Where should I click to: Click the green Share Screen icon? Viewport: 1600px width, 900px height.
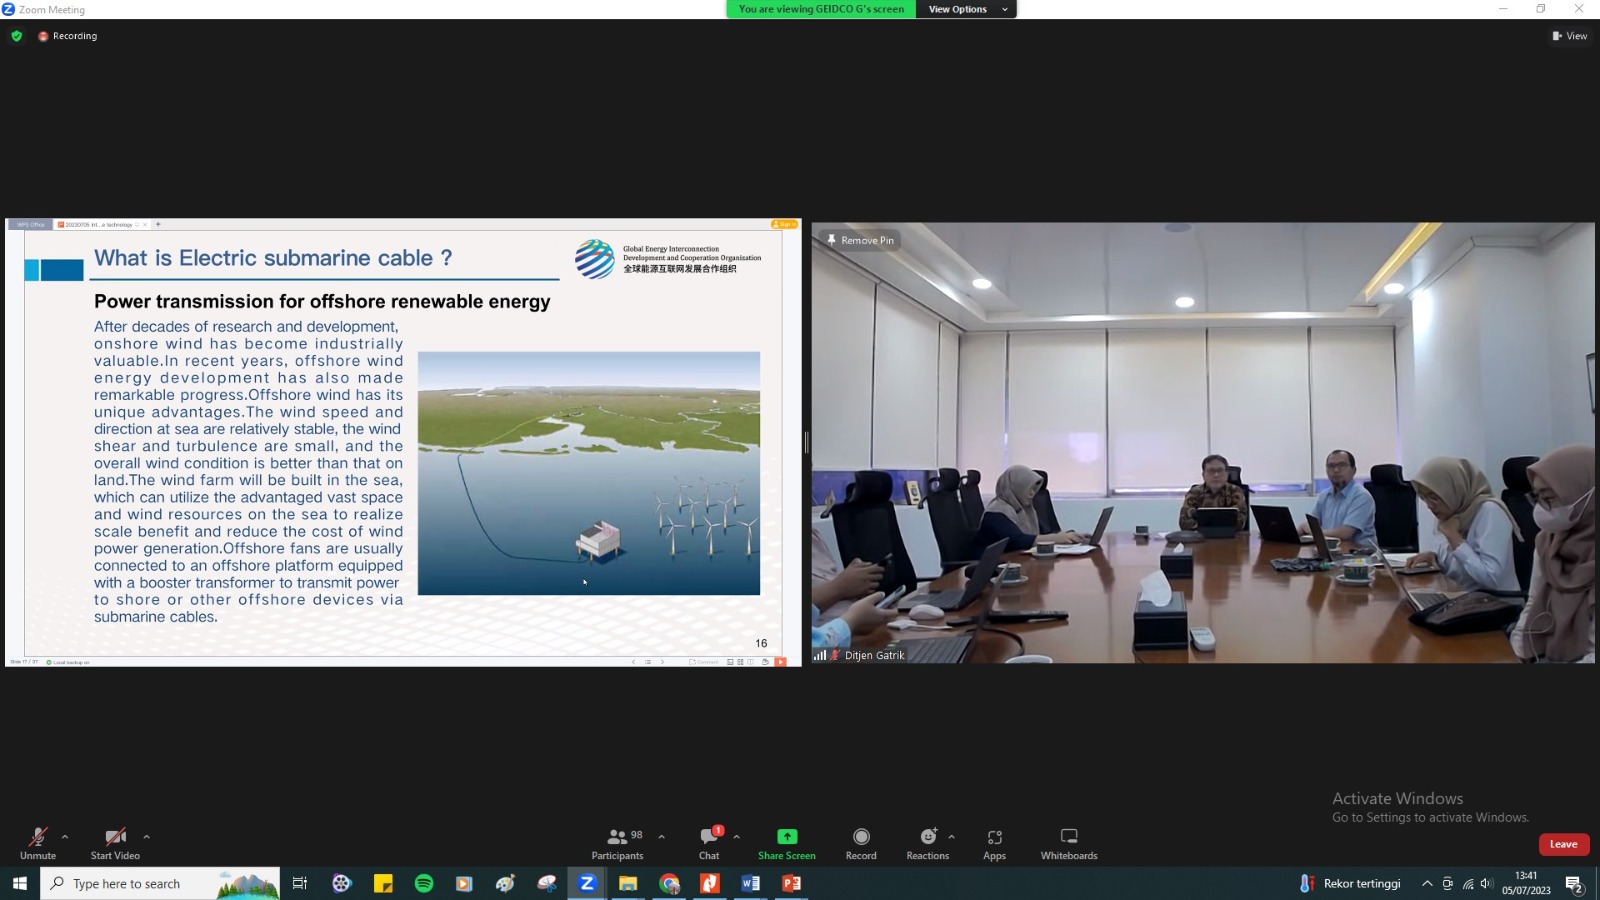787,837
